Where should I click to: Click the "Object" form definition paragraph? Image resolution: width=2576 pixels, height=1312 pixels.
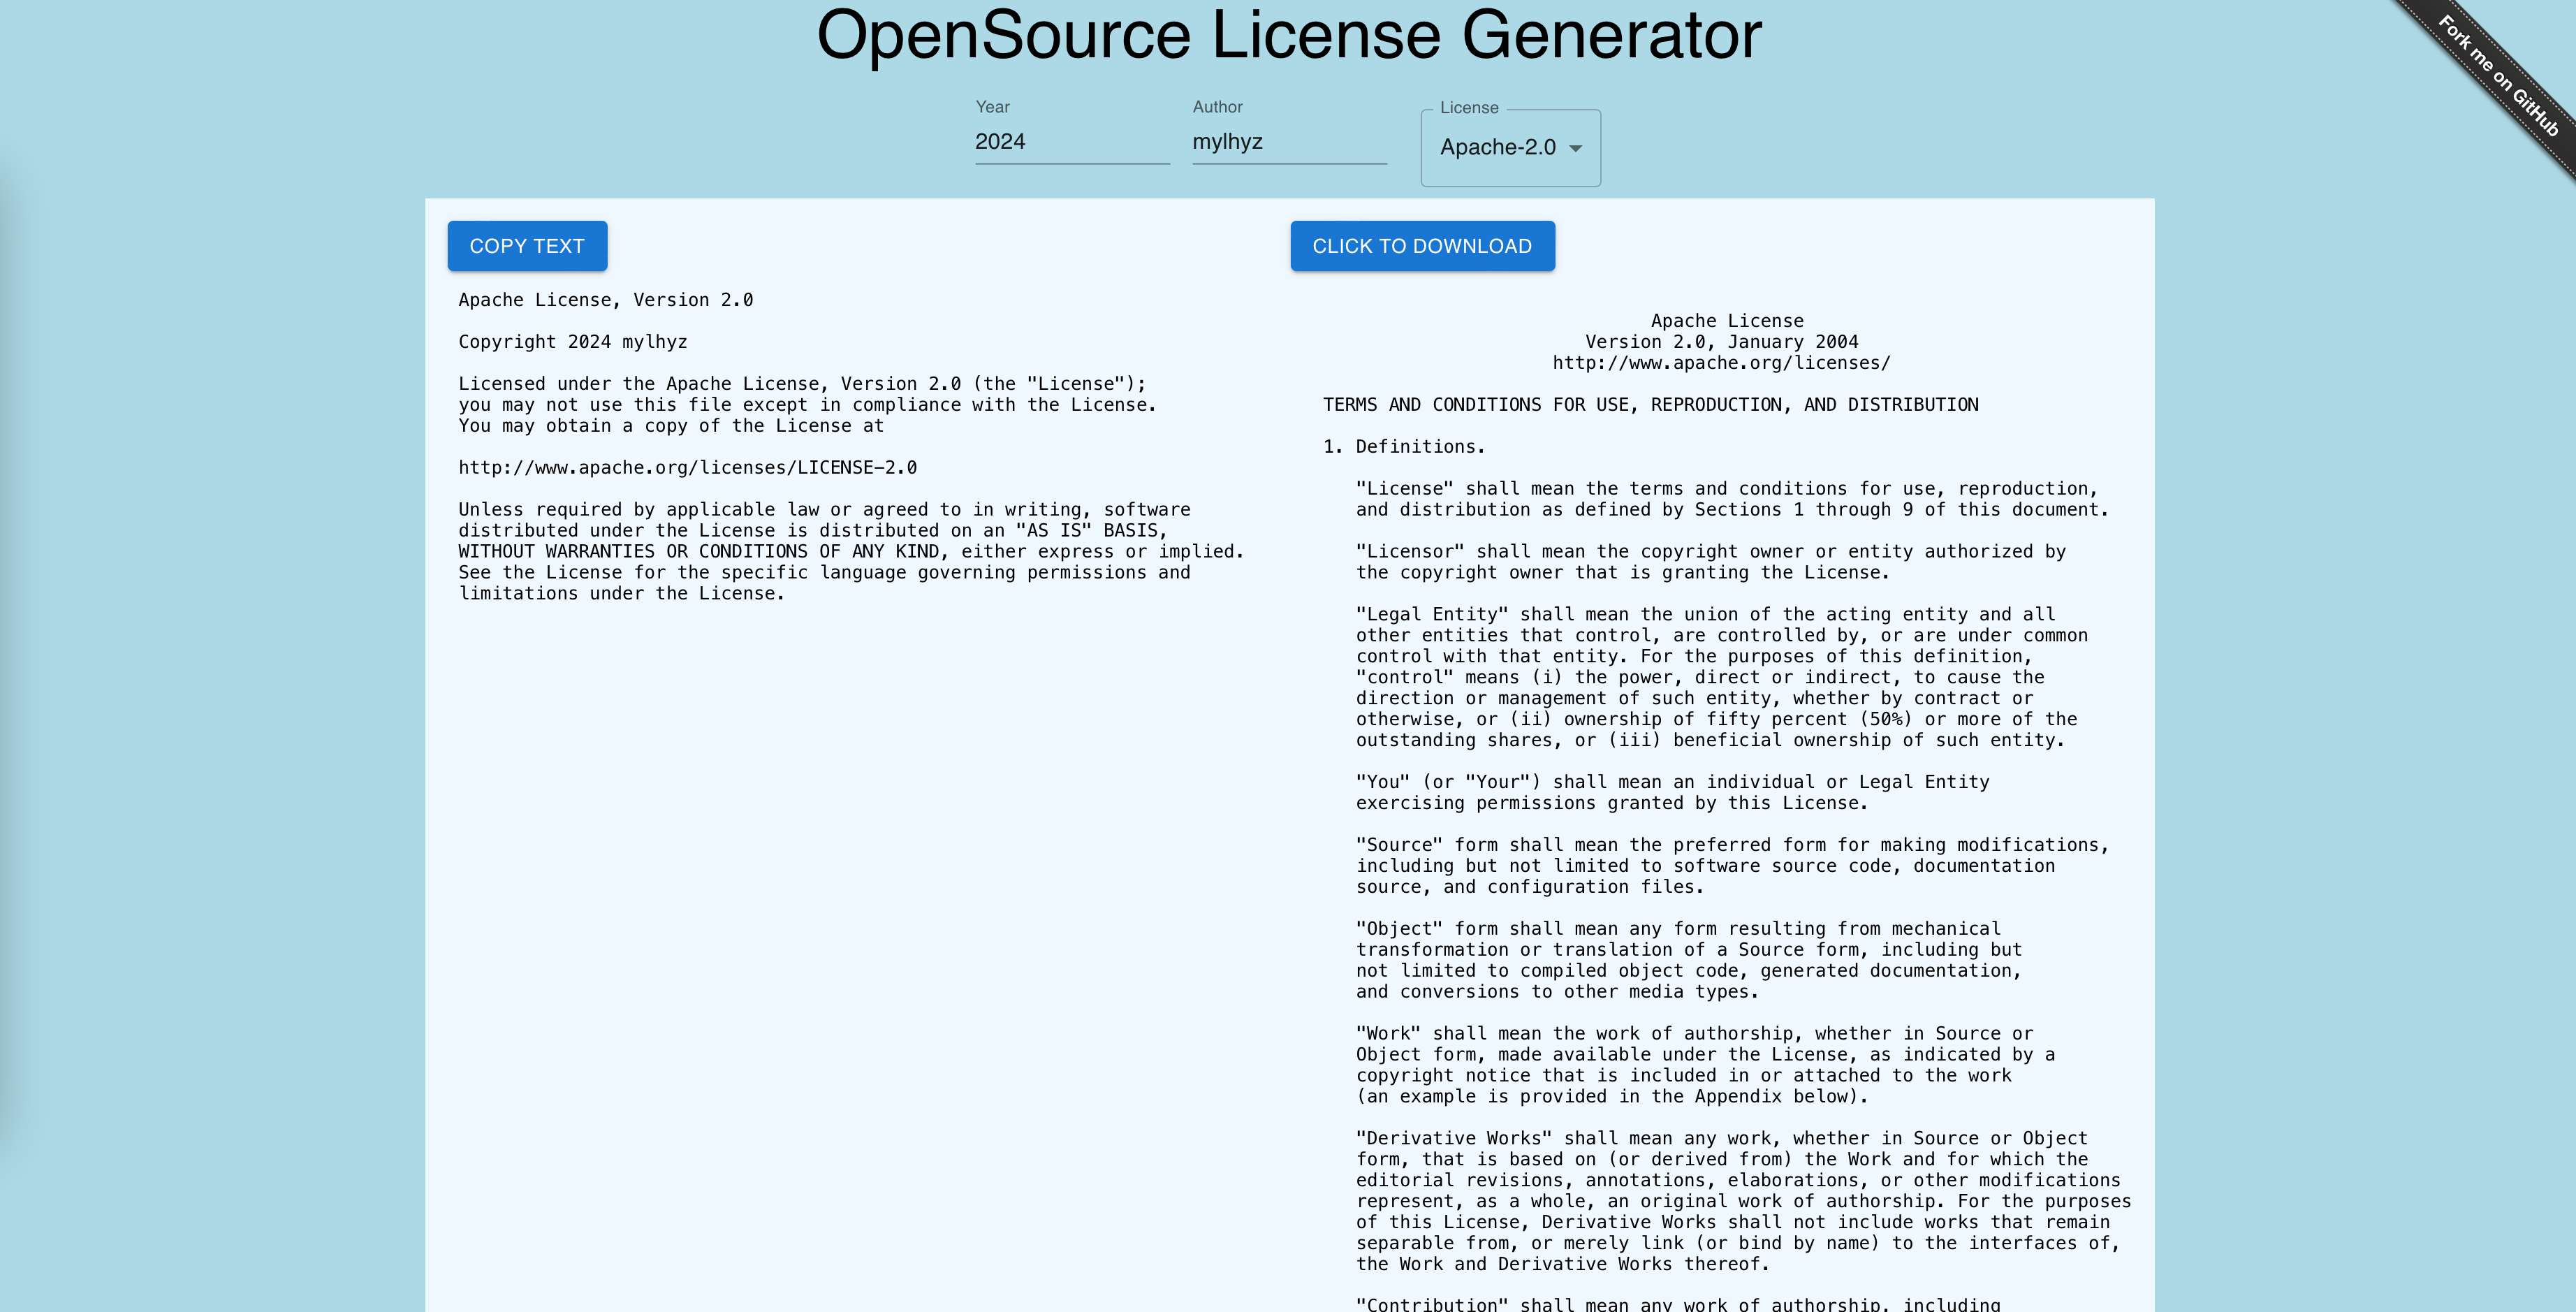tap(1689, 960)
